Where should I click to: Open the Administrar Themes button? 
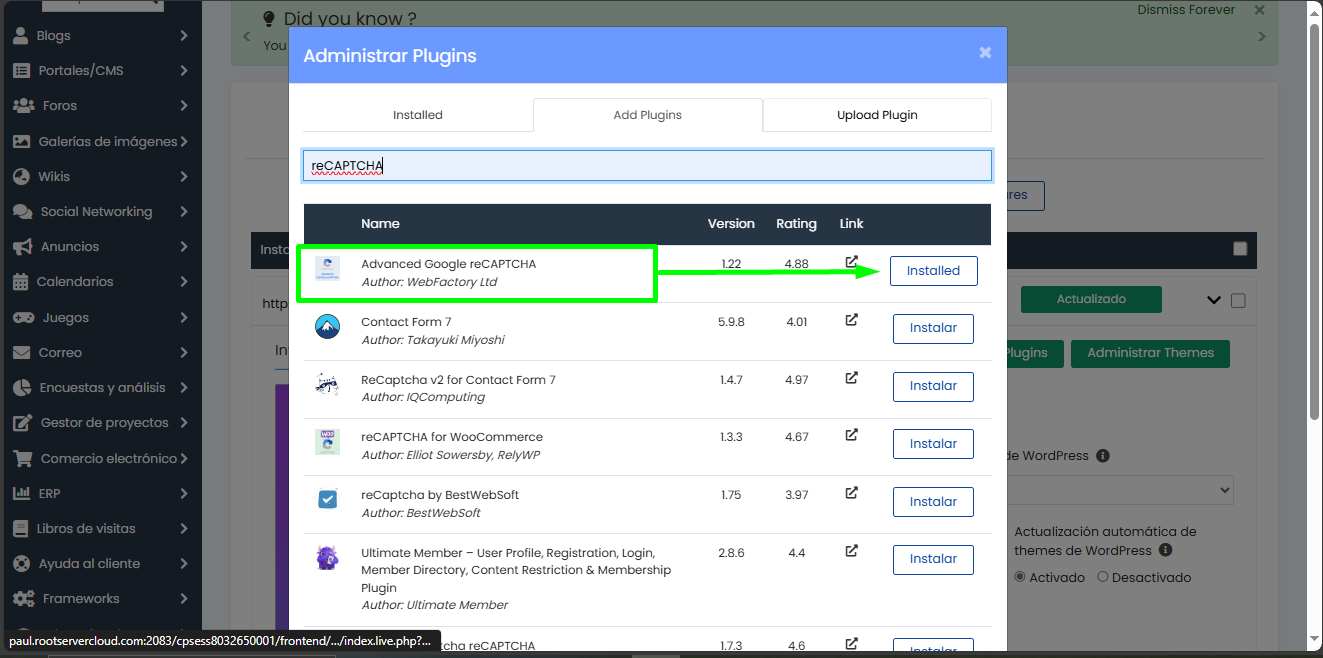1150,353
